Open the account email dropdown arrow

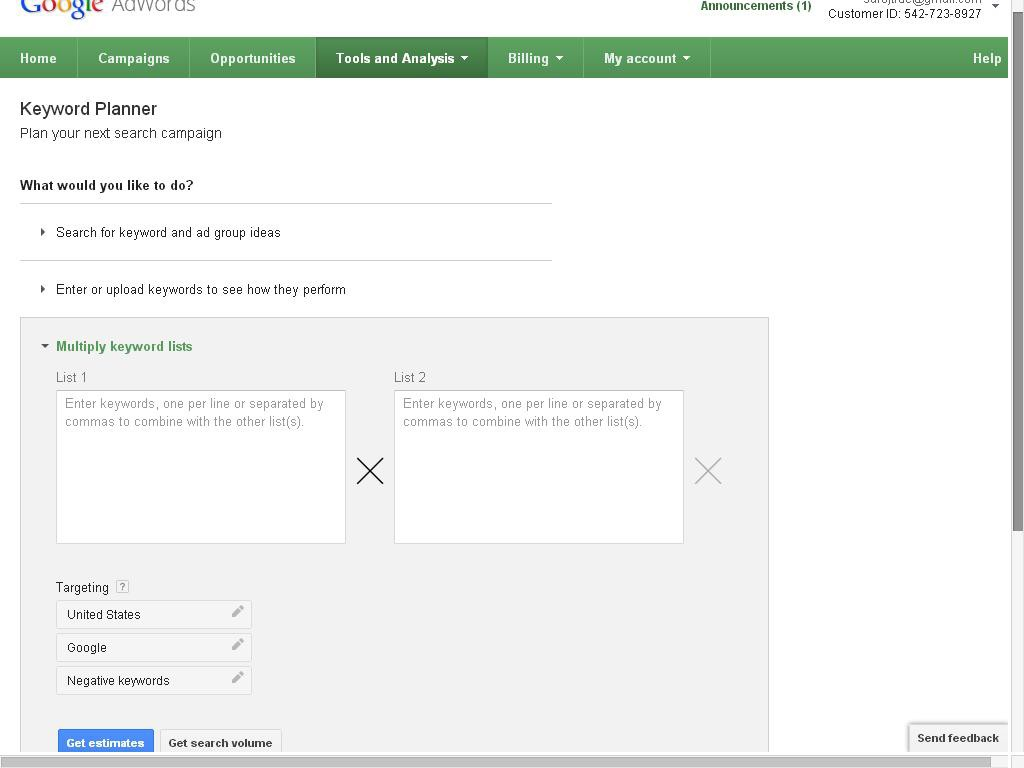[995, 7]
